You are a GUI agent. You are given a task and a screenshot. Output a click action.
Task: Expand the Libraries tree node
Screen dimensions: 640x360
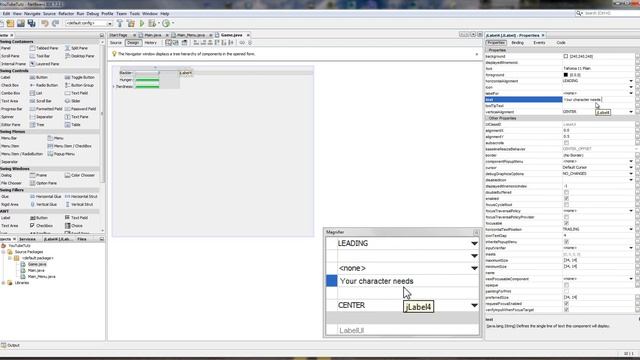pos(4,283)
